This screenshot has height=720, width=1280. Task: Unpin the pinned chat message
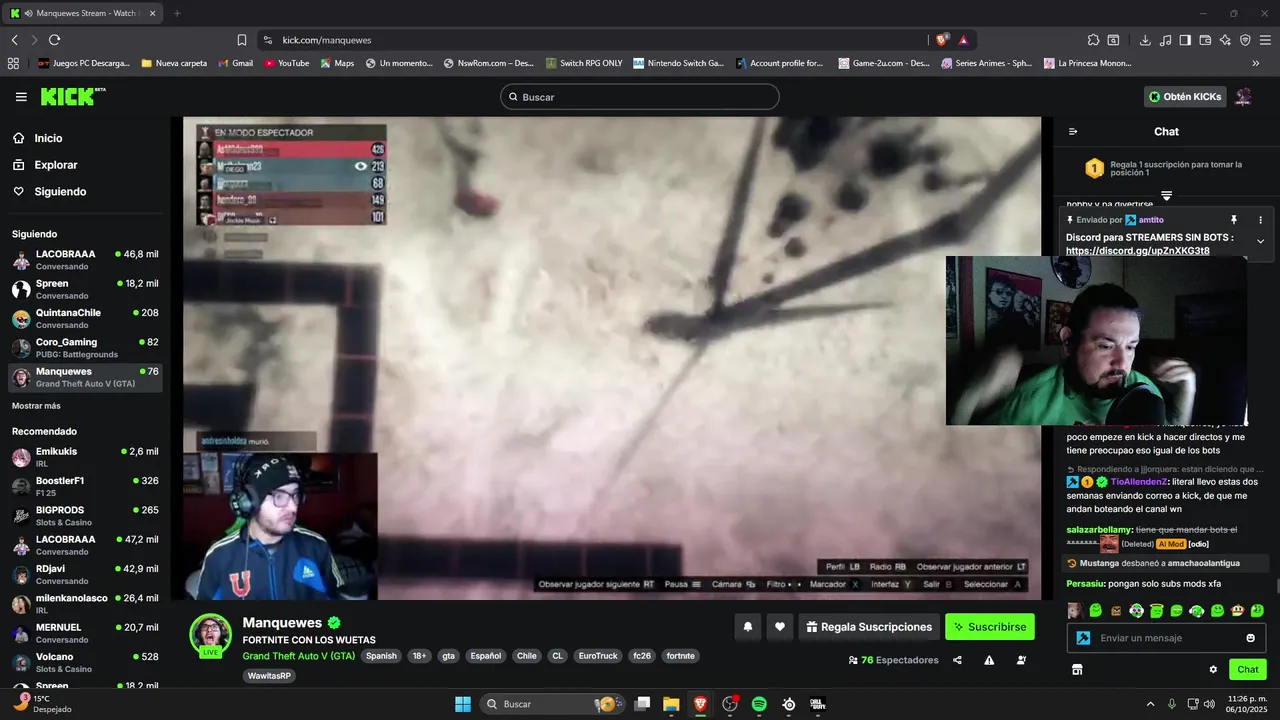pos(1234,220)
